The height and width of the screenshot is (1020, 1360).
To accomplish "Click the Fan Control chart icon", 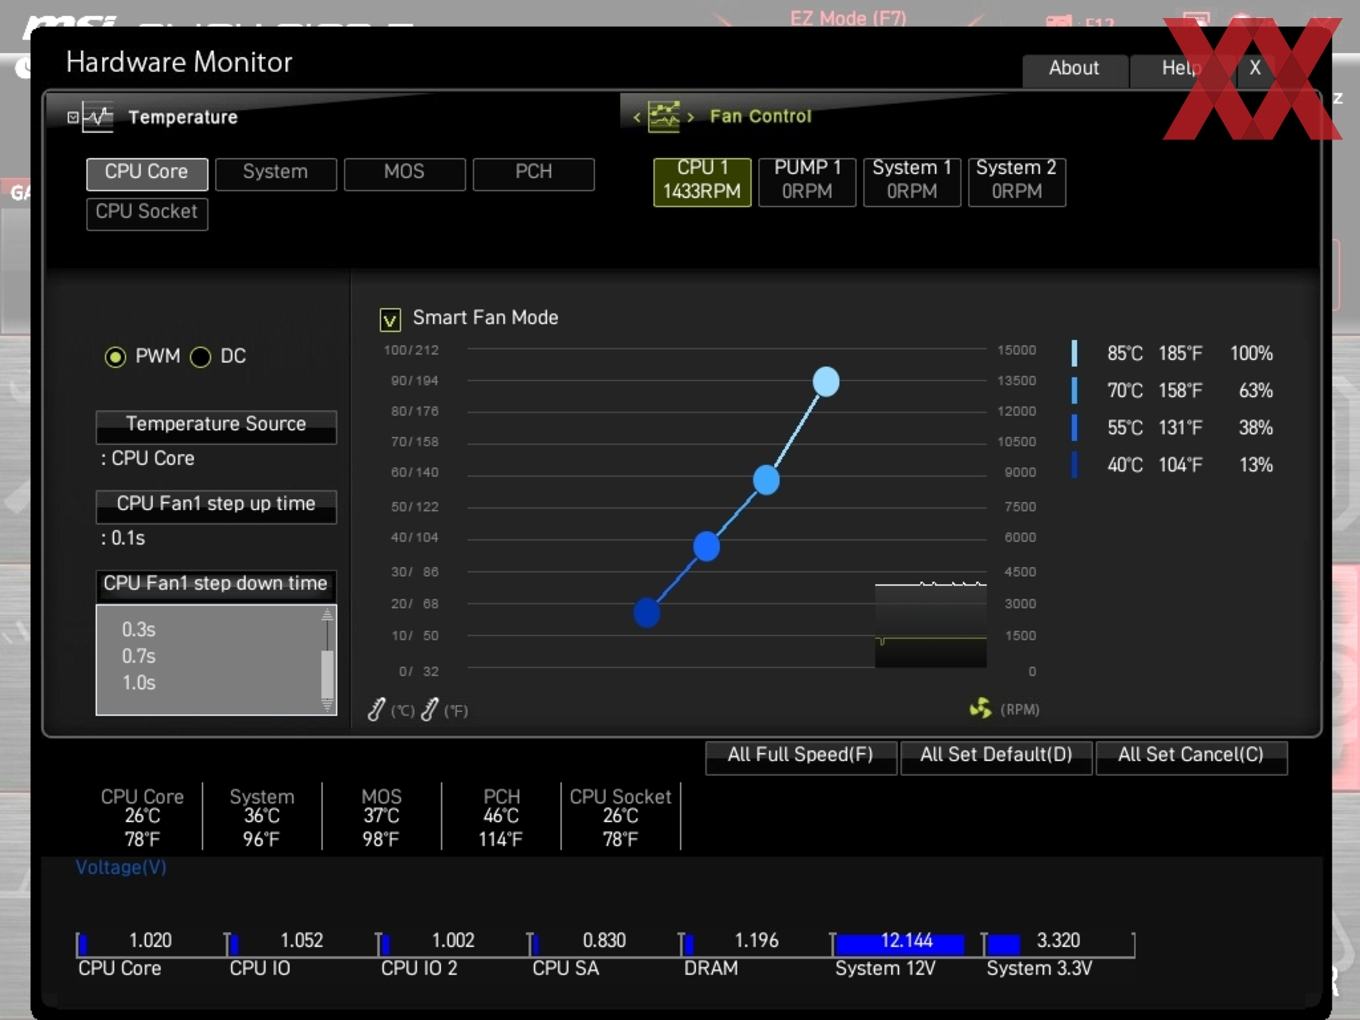I will [x=664, y=116].
